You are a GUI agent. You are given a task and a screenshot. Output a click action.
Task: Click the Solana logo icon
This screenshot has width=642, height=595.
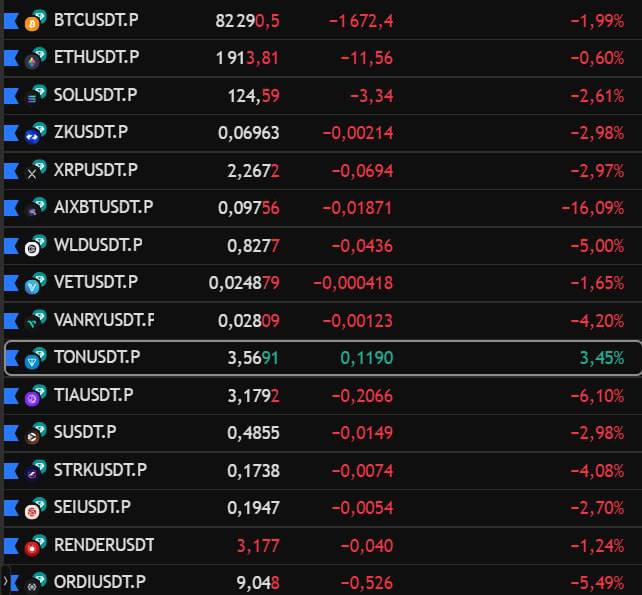point(32,99)
